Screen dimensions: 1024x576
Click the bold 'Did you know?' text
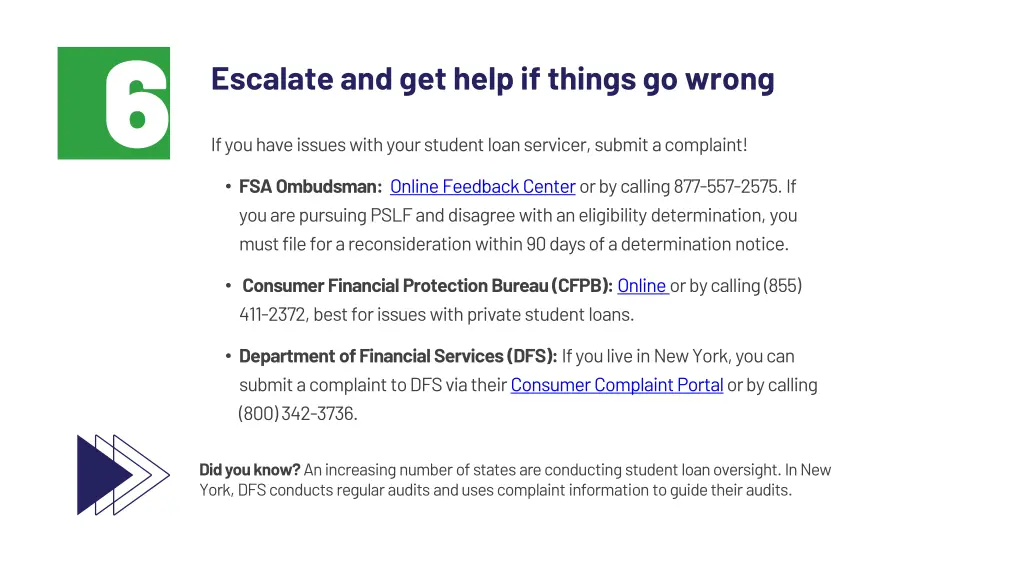[x=250, y=470]
